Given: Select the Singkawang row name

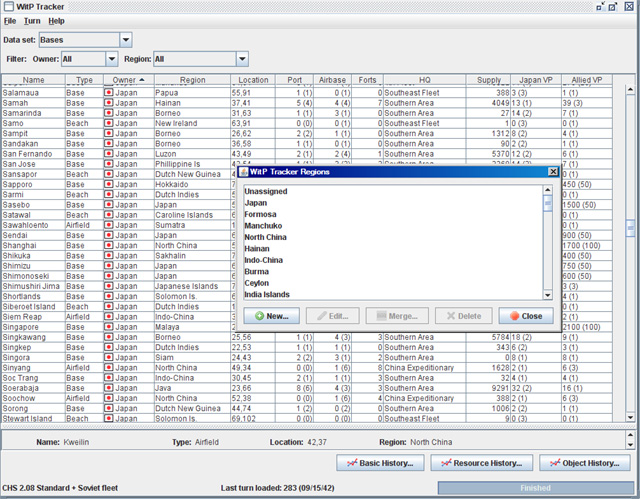Looking at the screenshot, I should [24, 337].
